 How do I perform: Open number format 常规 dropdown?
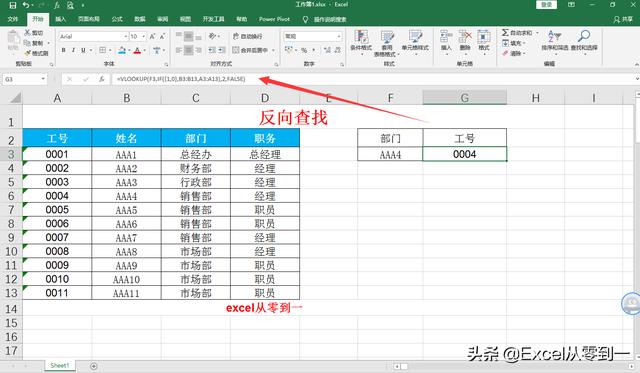(x=339, y=36)
